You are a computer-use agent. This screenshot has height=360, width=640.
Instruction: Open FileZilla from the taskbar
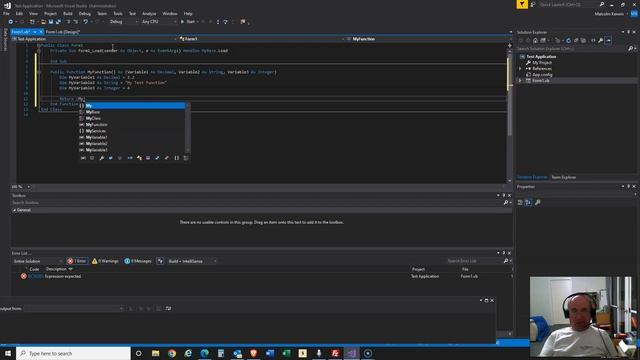[335, 353]
